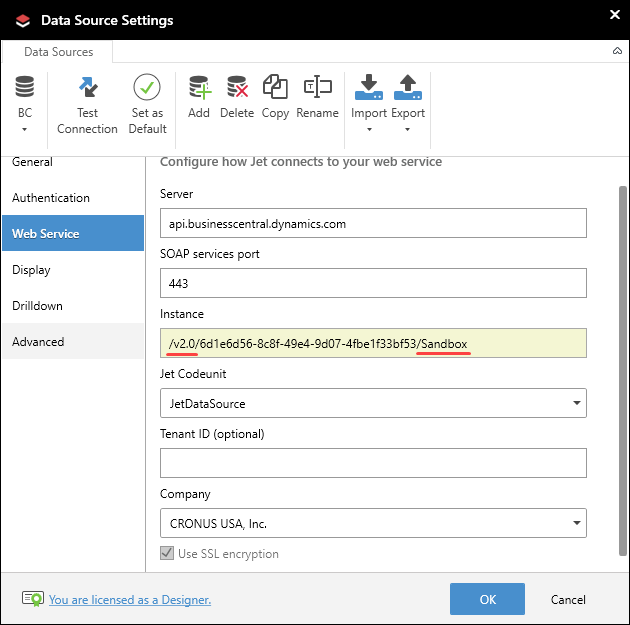Open the Export menu
Viewport: 630px width, 625px height.
point(408,103)
